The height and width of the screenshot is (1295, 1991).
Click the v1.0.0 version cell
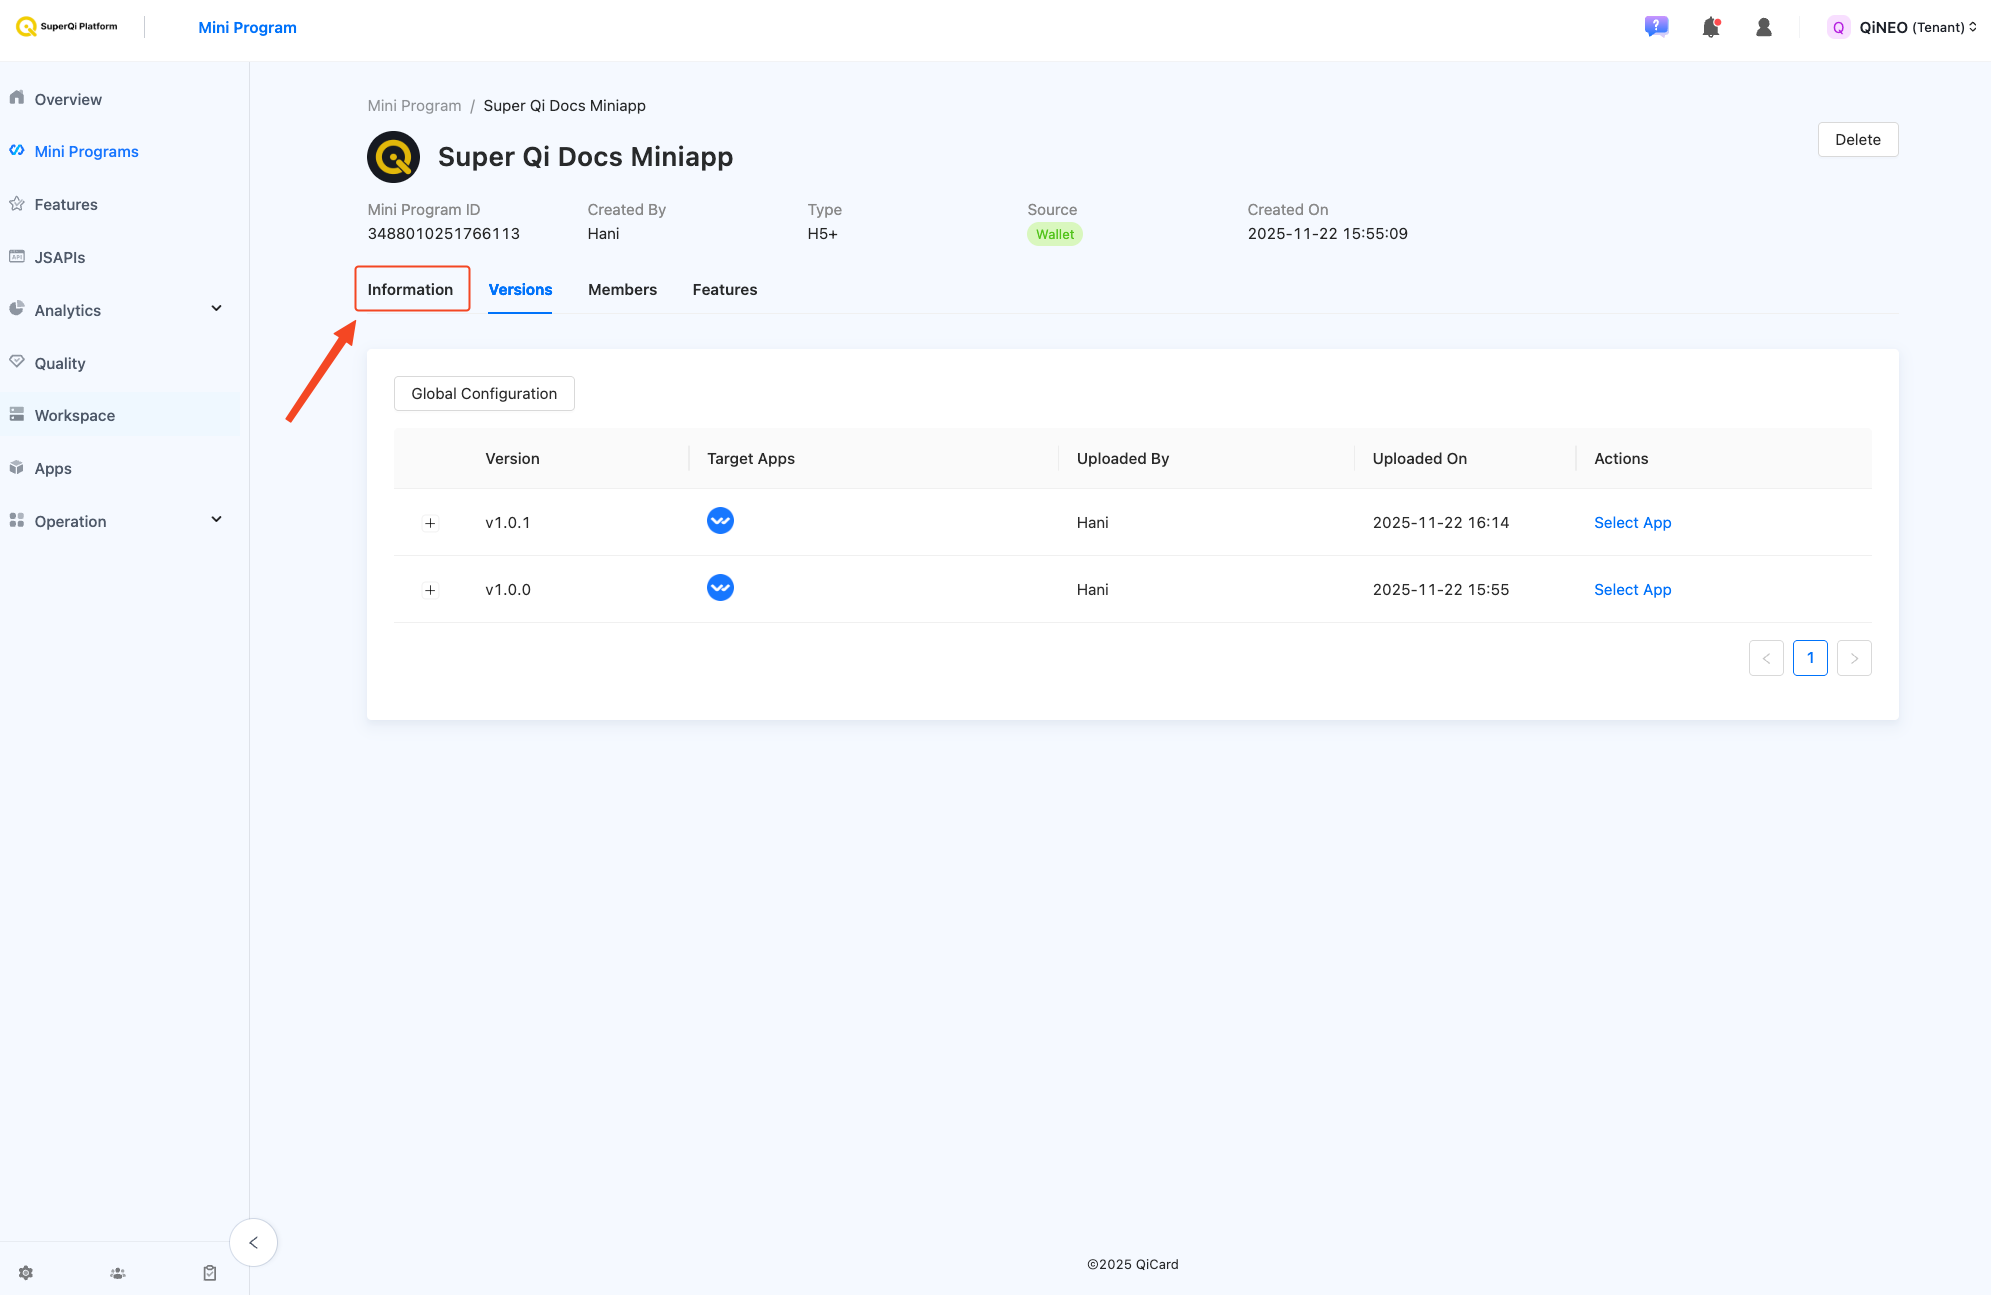pyautogui.click(x=508, y=590)
